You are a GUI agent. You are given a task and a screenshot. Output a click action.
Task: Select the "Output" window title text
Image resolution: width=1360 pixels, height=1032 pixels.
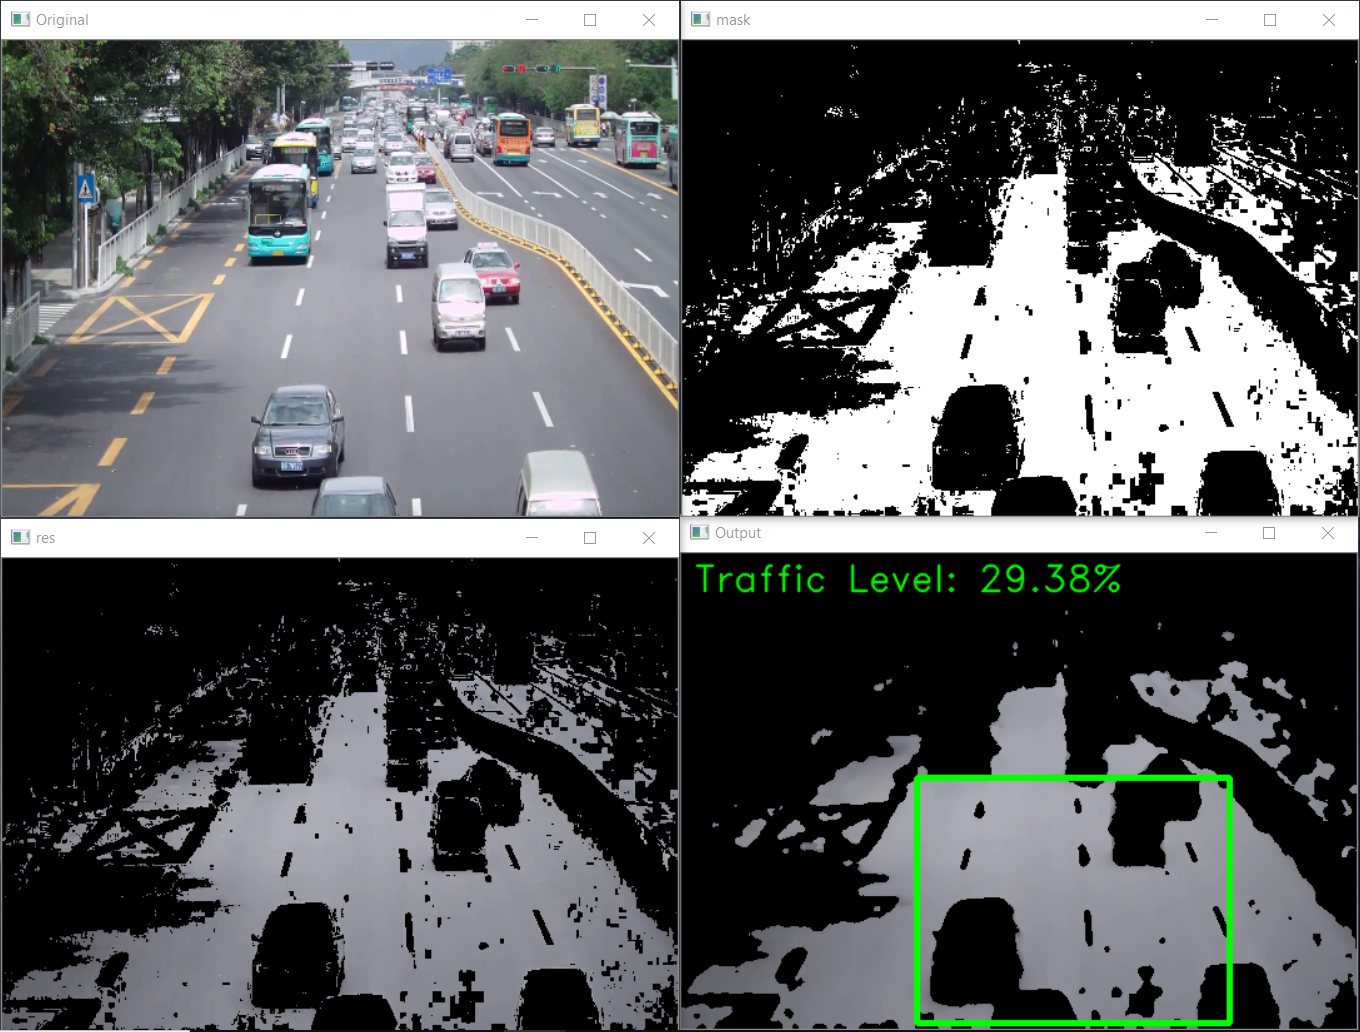pyautogui.click(x=738, y=533)
